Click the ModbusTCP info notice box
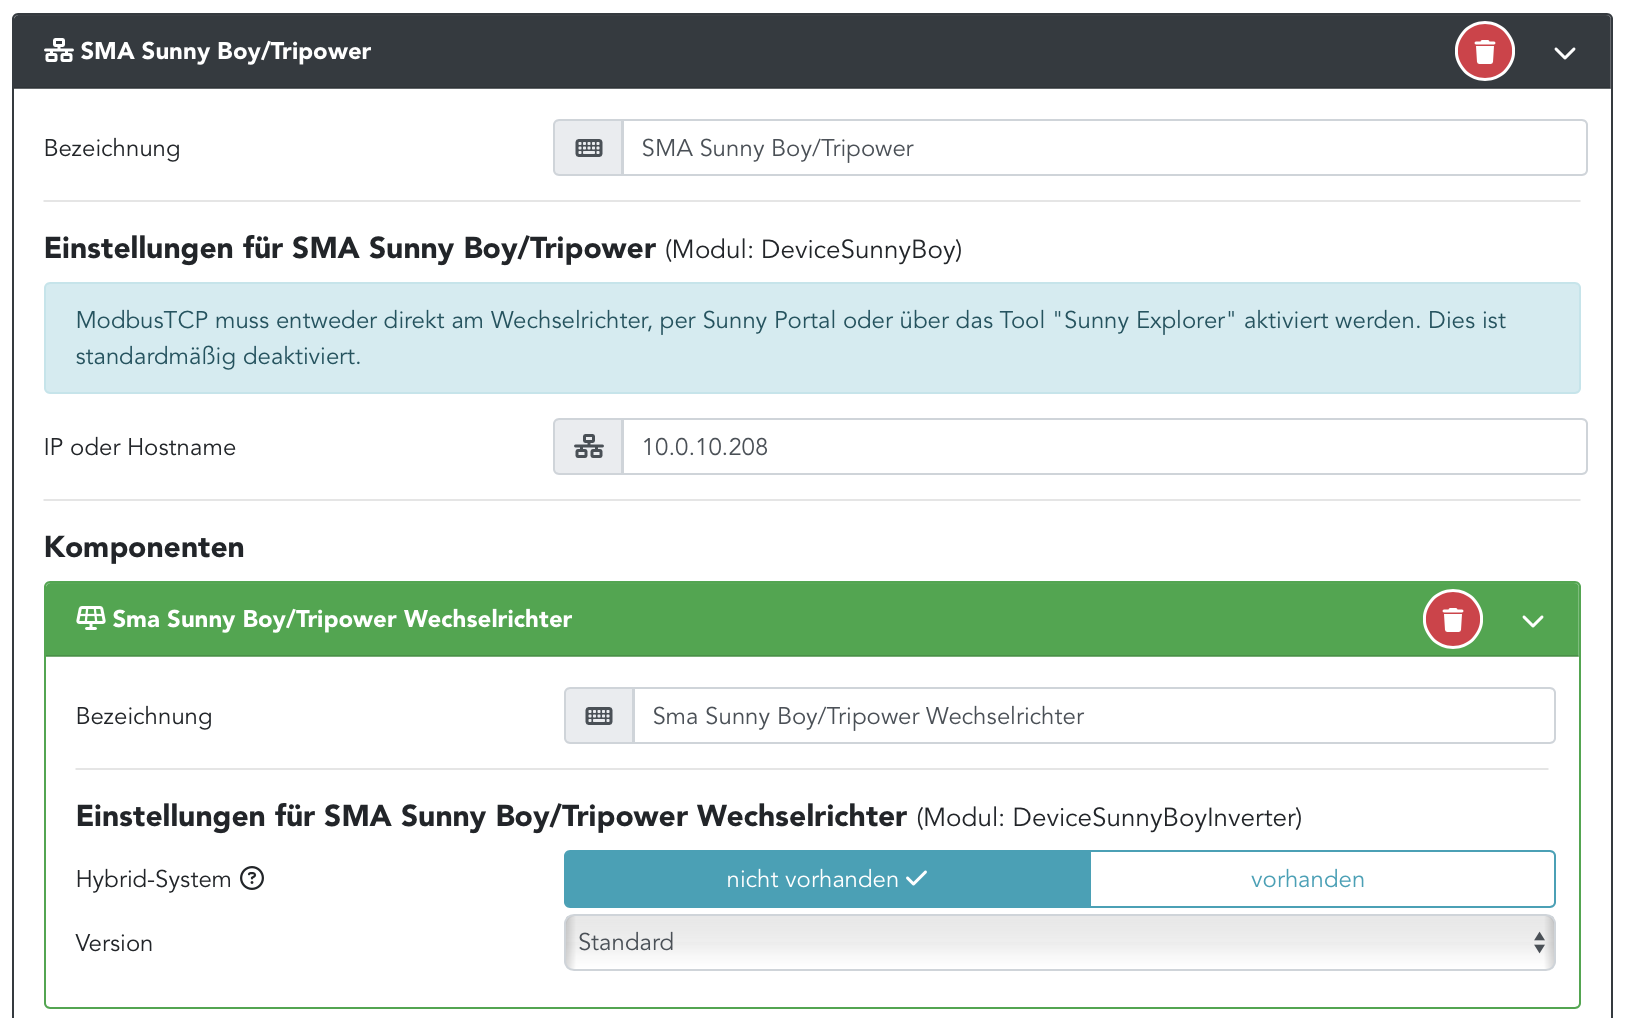This screenshot has width=1628, height=1018. click(x=812, y=338)
